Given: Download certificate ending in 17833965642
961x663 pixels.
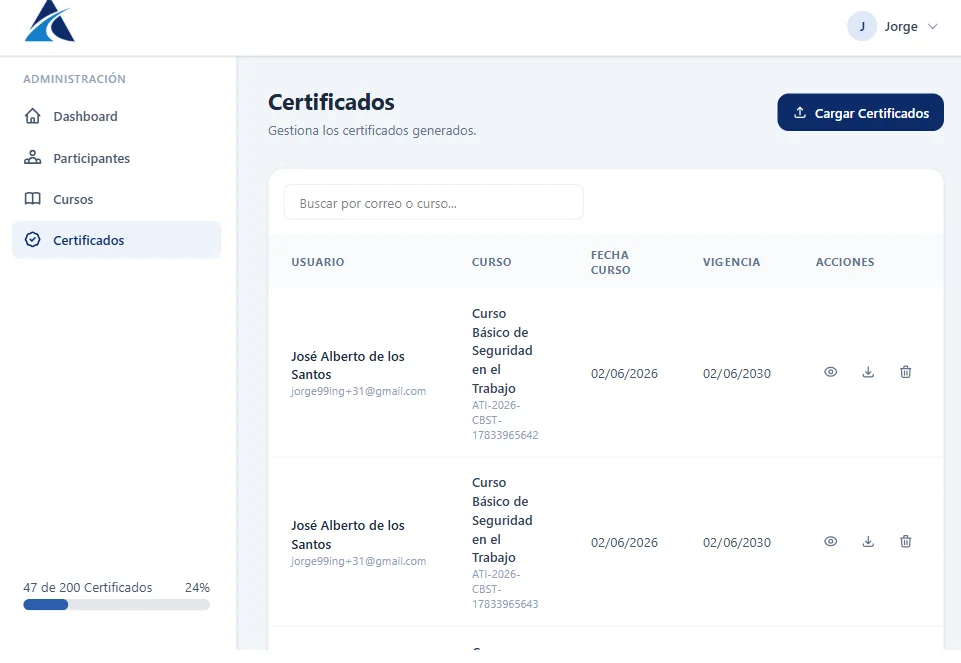Looking at the screenshot, I should pyautogui.click(x=868, y=372).
